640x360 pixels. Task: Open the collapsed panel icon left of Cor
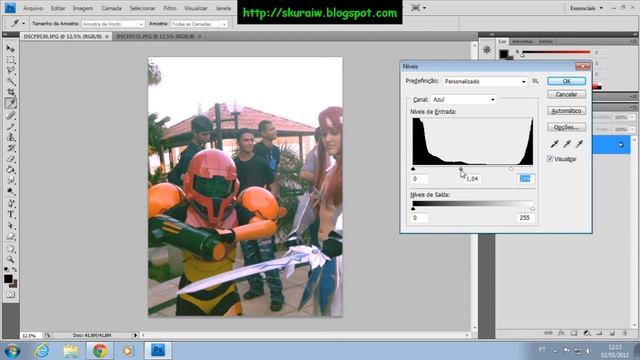click(x=487, y=50)
